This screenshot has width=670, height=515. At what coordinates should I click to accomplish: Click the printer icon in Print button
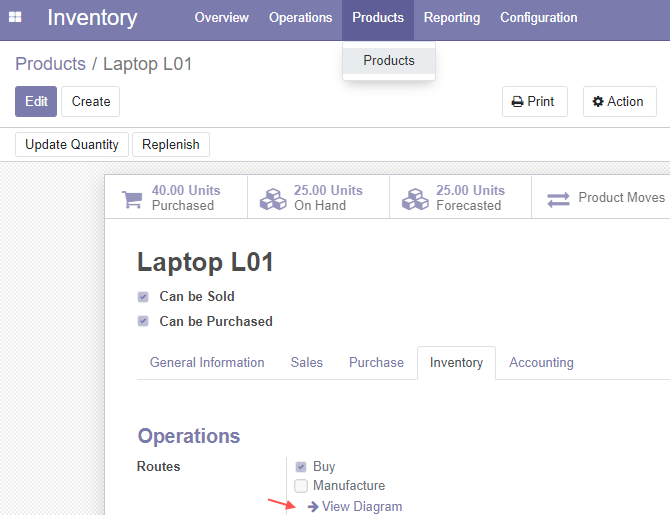click(x=517, y=102)
